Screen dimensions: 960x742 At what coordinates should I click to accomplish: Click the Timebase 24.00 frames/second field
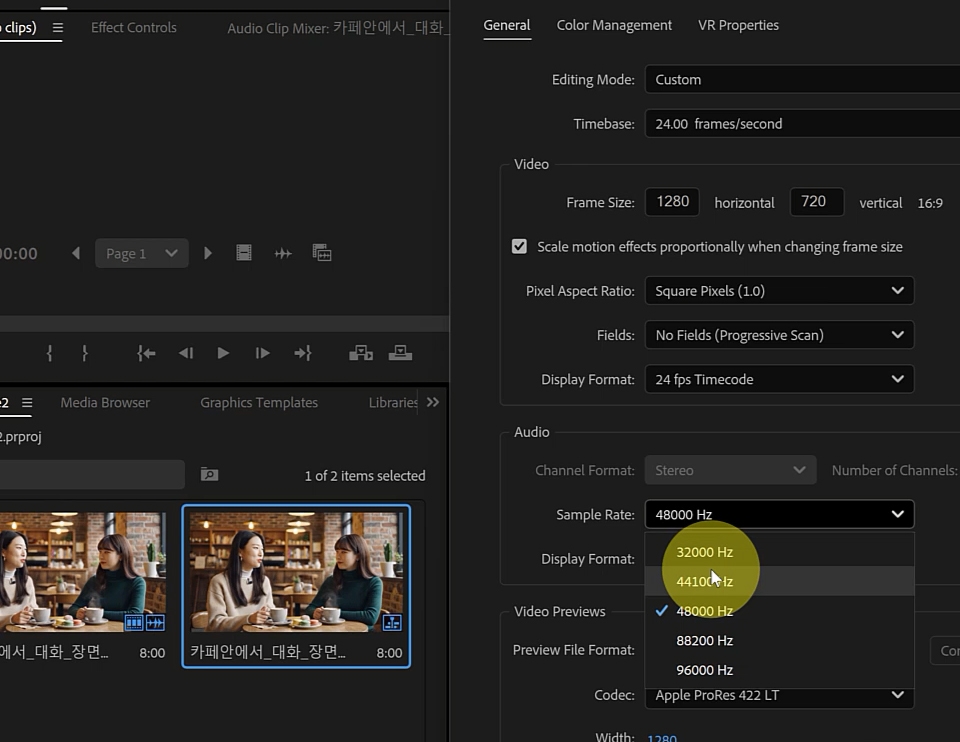tap(802, 124)
